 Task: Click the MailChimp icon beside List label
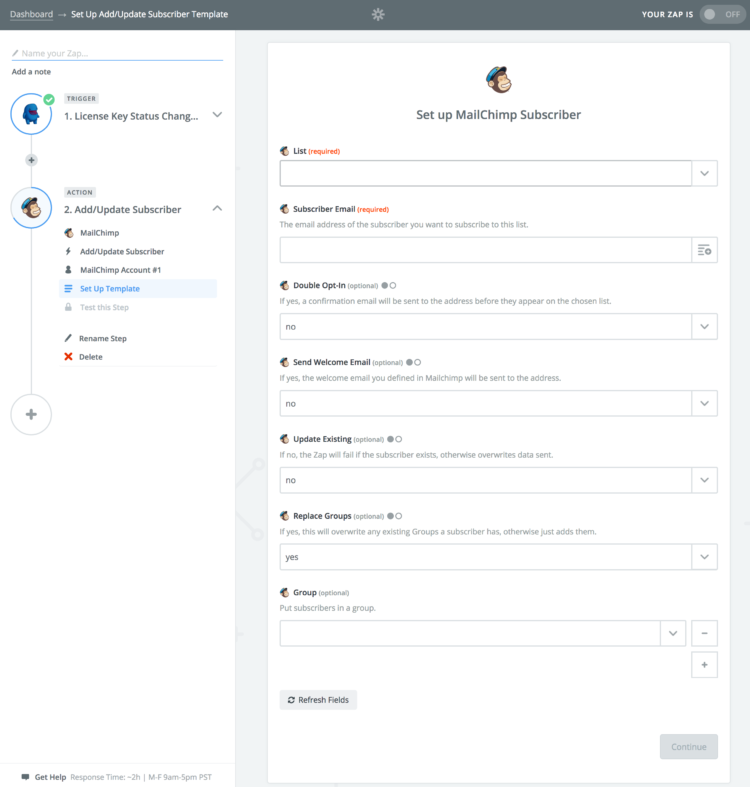pos(285,151)
